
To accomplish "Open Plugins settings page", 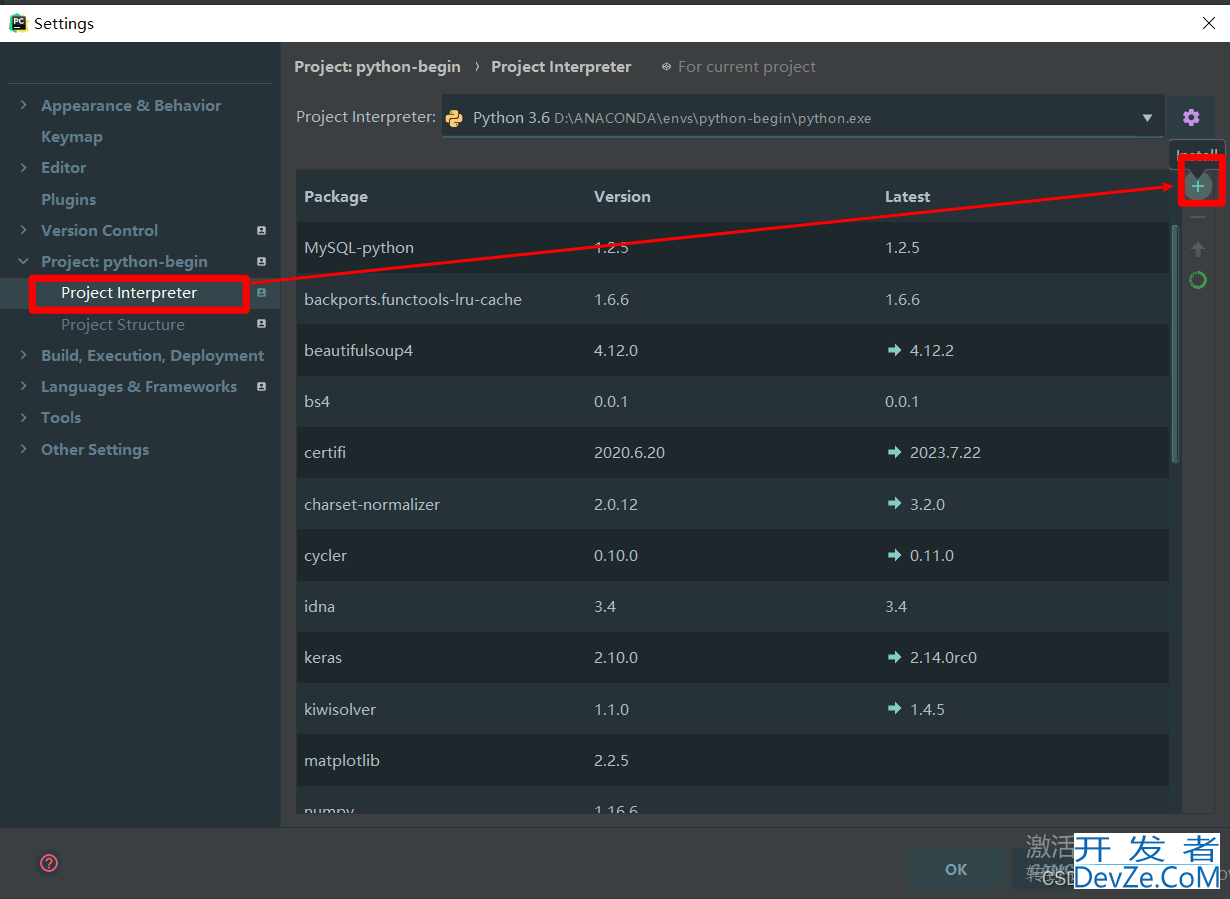I will 68,199.
